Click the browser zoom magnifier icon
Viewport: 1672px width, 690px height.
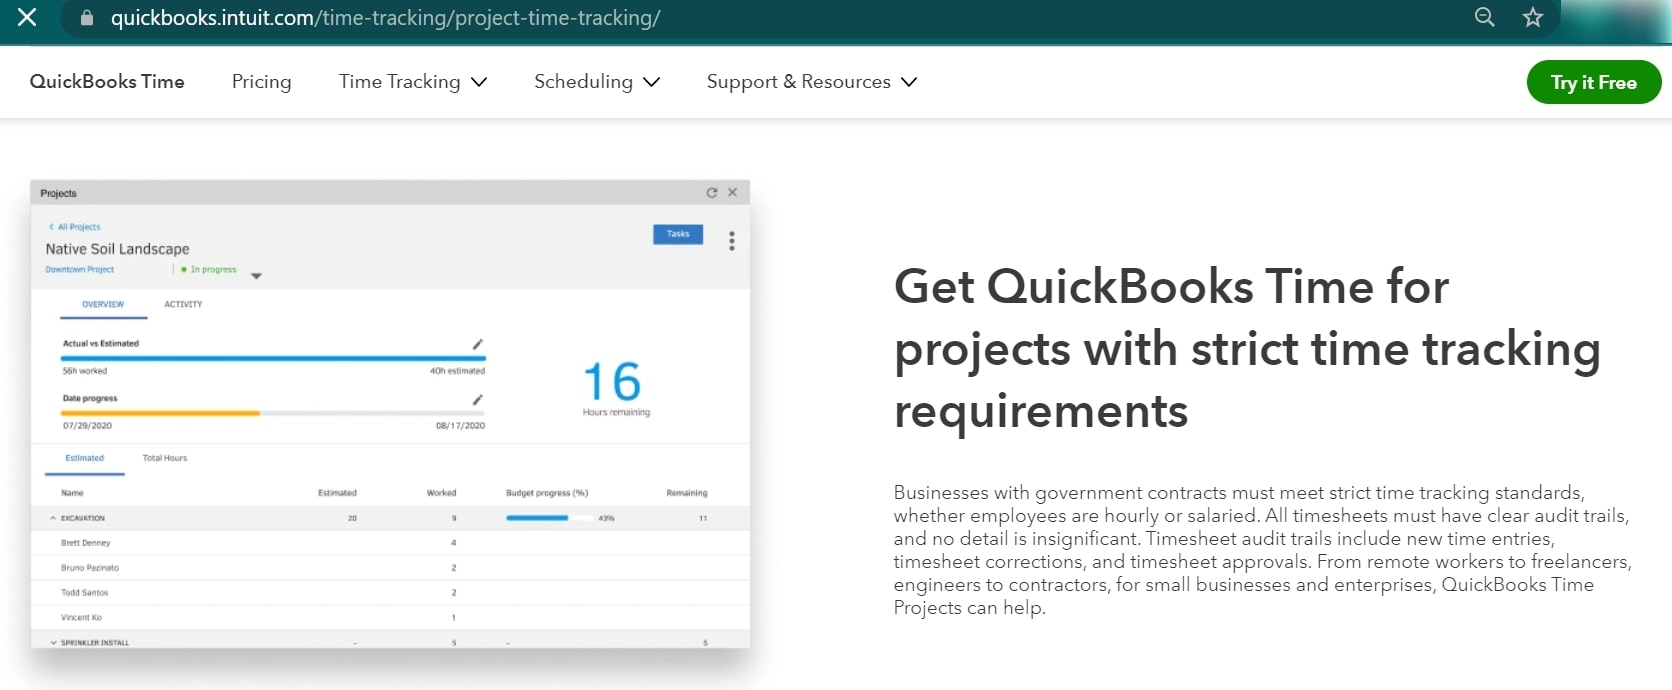click(x=1485, y=17)
